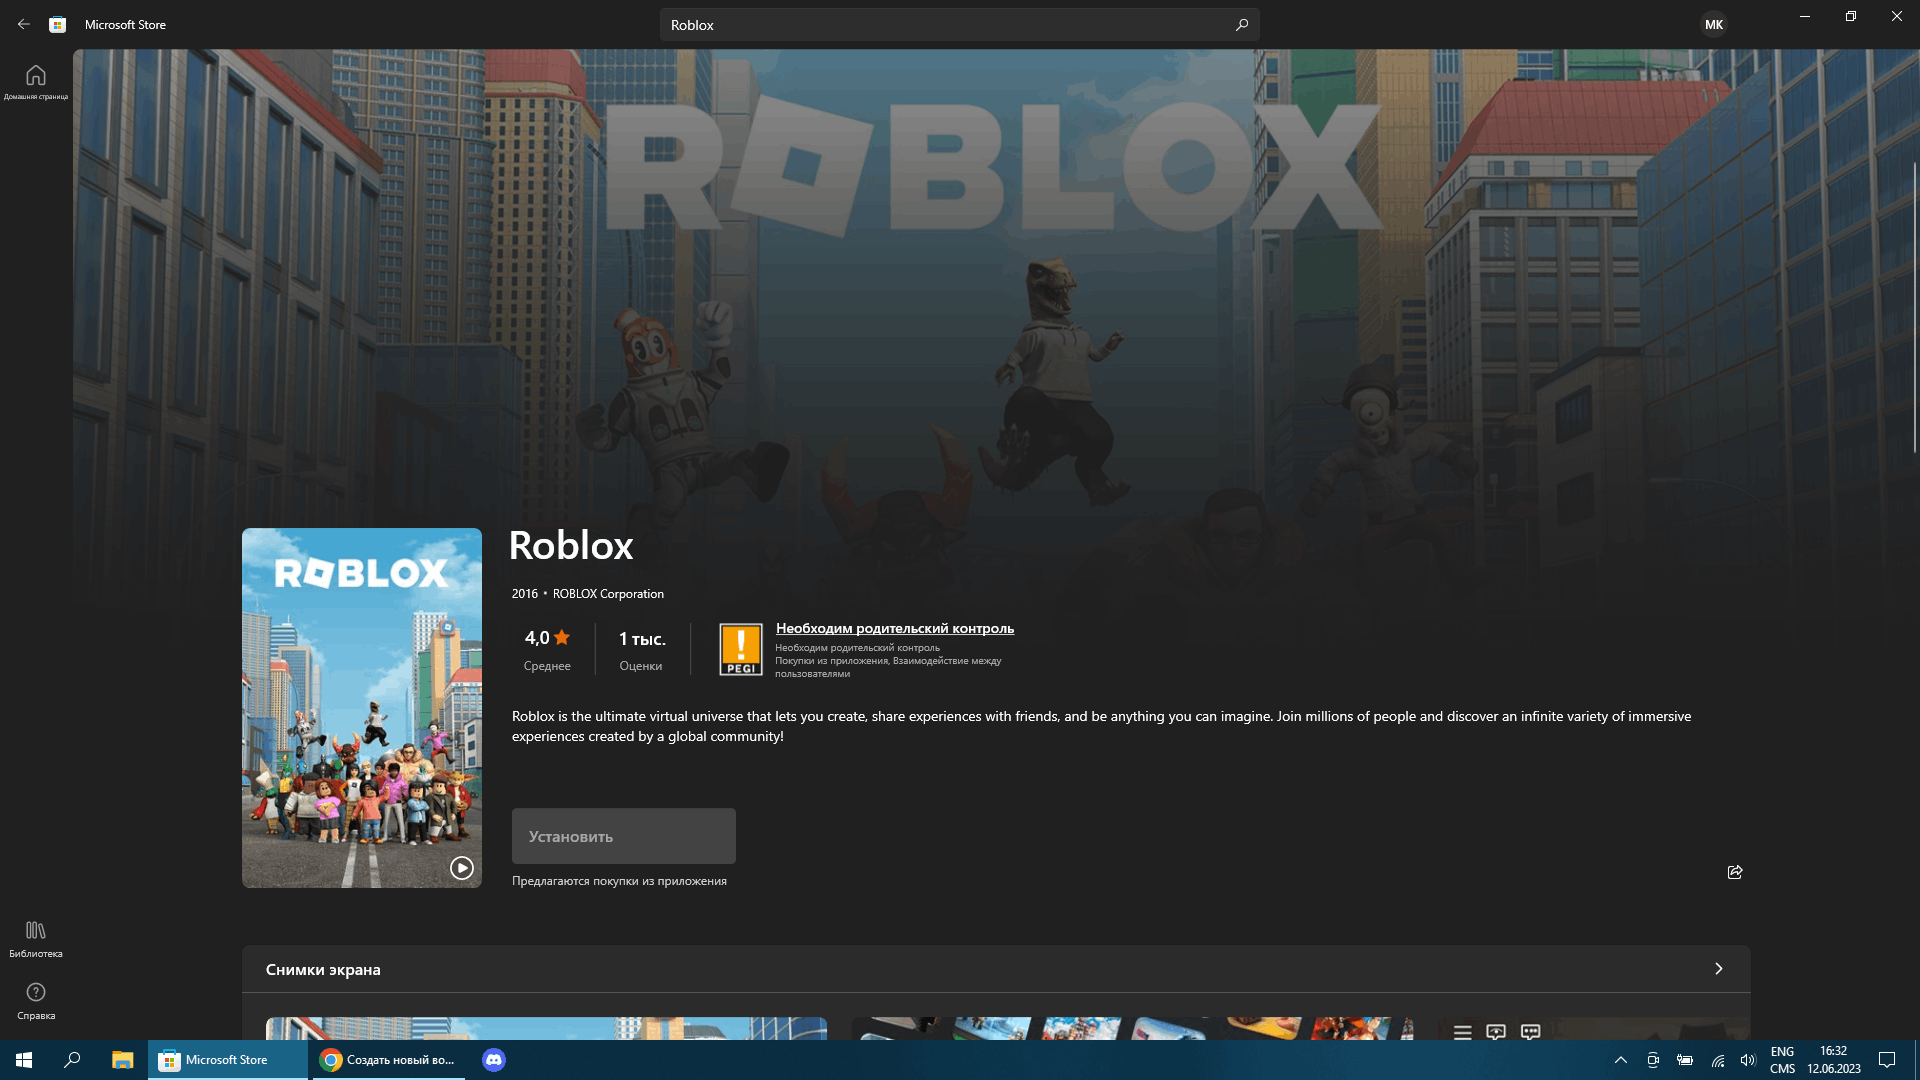Open the Home page in sidebar
The width and height of the screenshot is (1920, 1080).
(36, 82)
